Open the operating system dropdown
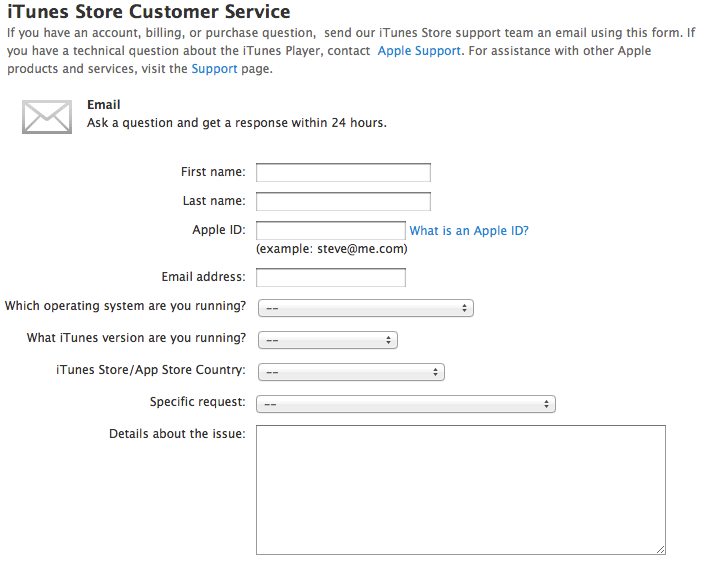The height and width of the screenshot is (571, 706). pyautogui.click(x=366, y=308)
